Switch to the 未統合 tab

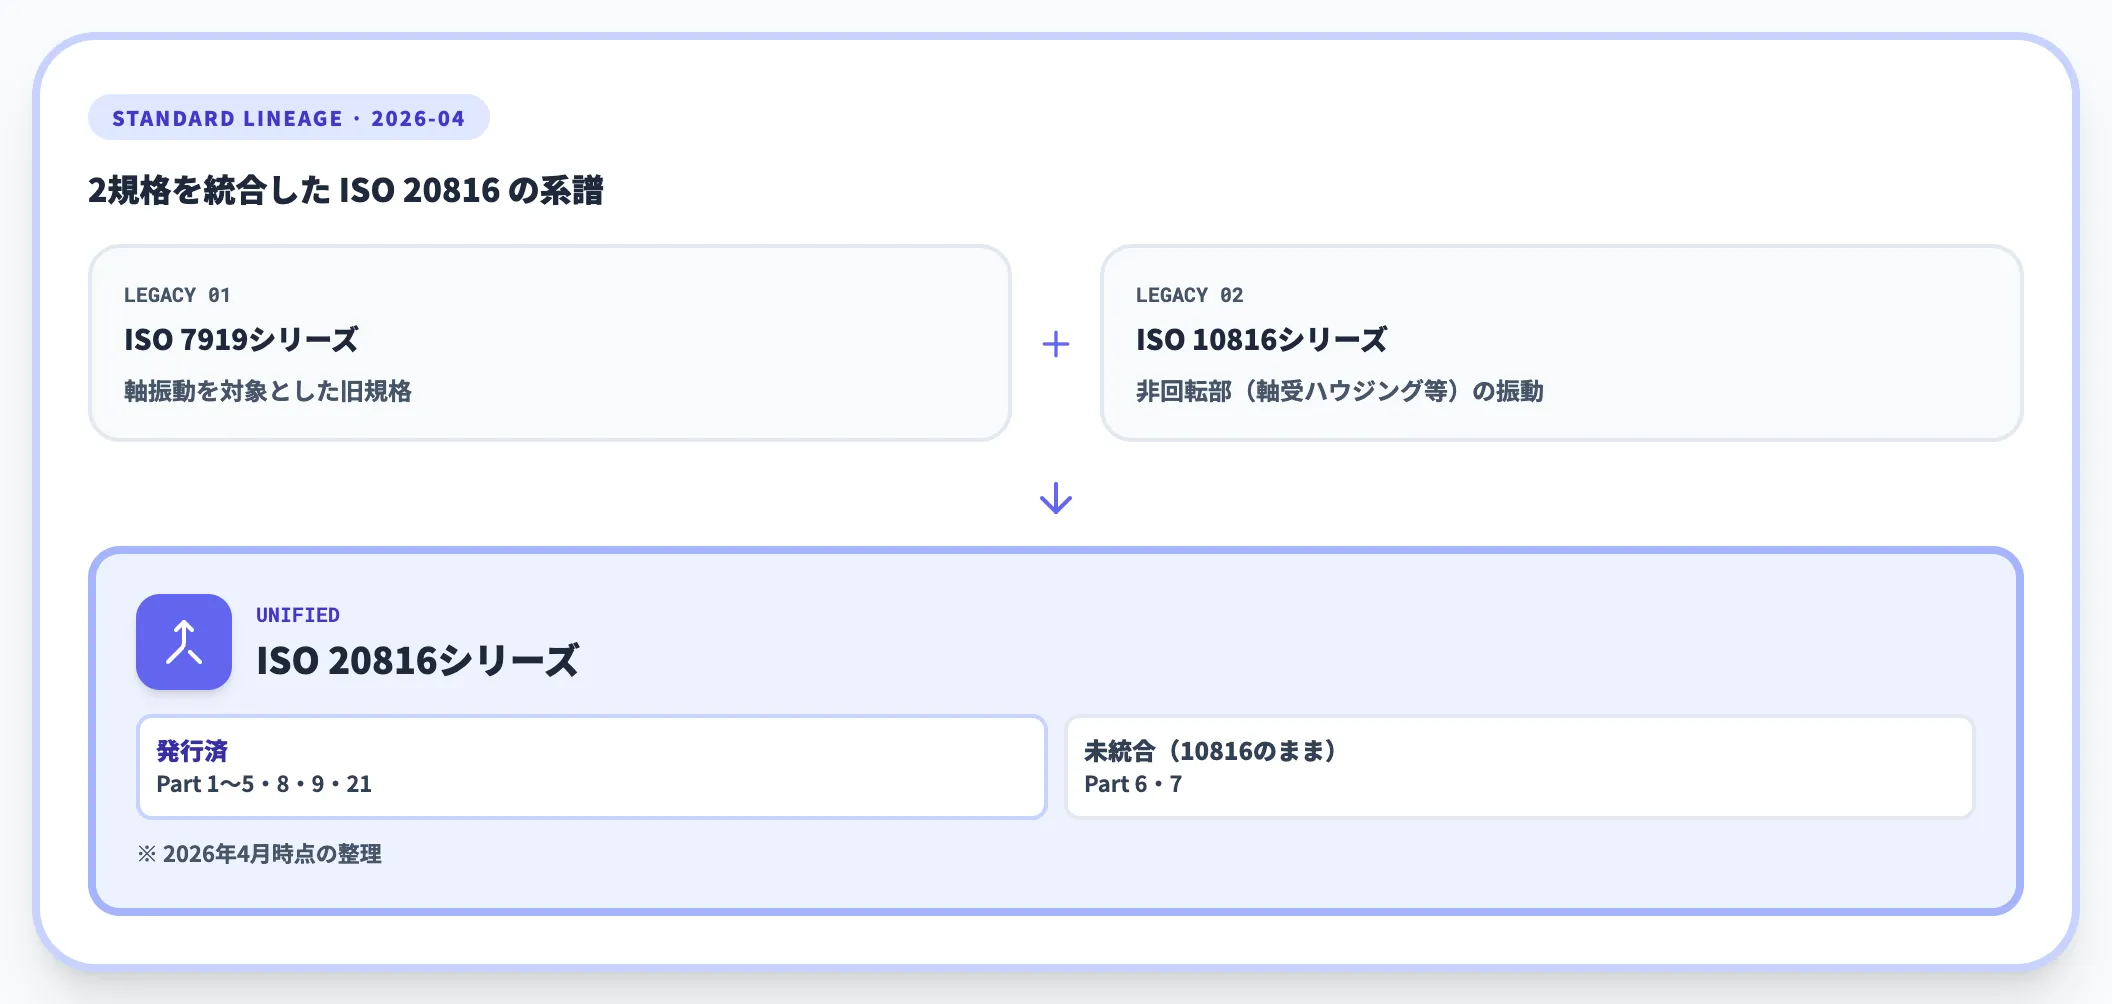coord(1211,751)
